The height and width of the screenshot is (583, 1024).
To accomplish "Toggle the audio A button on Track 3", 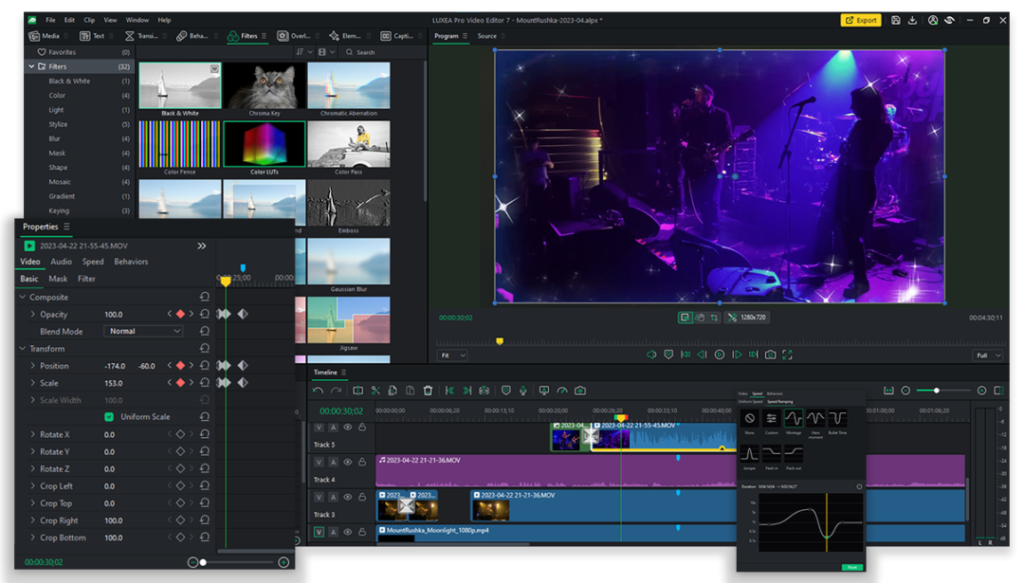I will (x=333, y=497).
